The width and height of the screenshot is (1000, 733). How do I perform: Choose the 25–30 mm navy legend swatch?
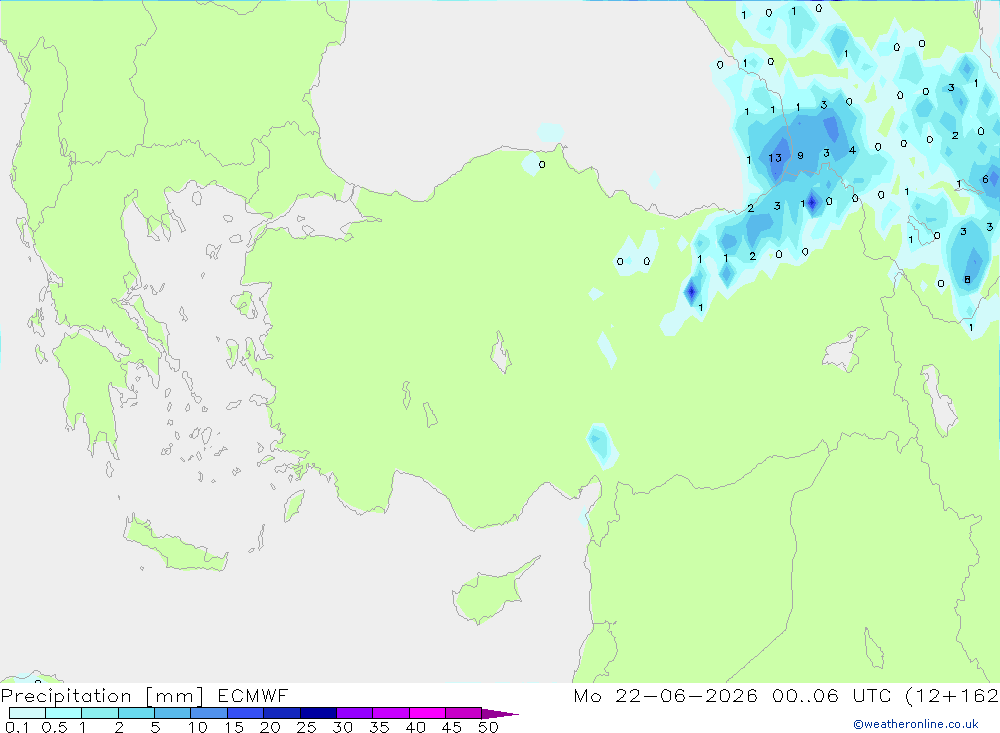(x=318, y=713)
